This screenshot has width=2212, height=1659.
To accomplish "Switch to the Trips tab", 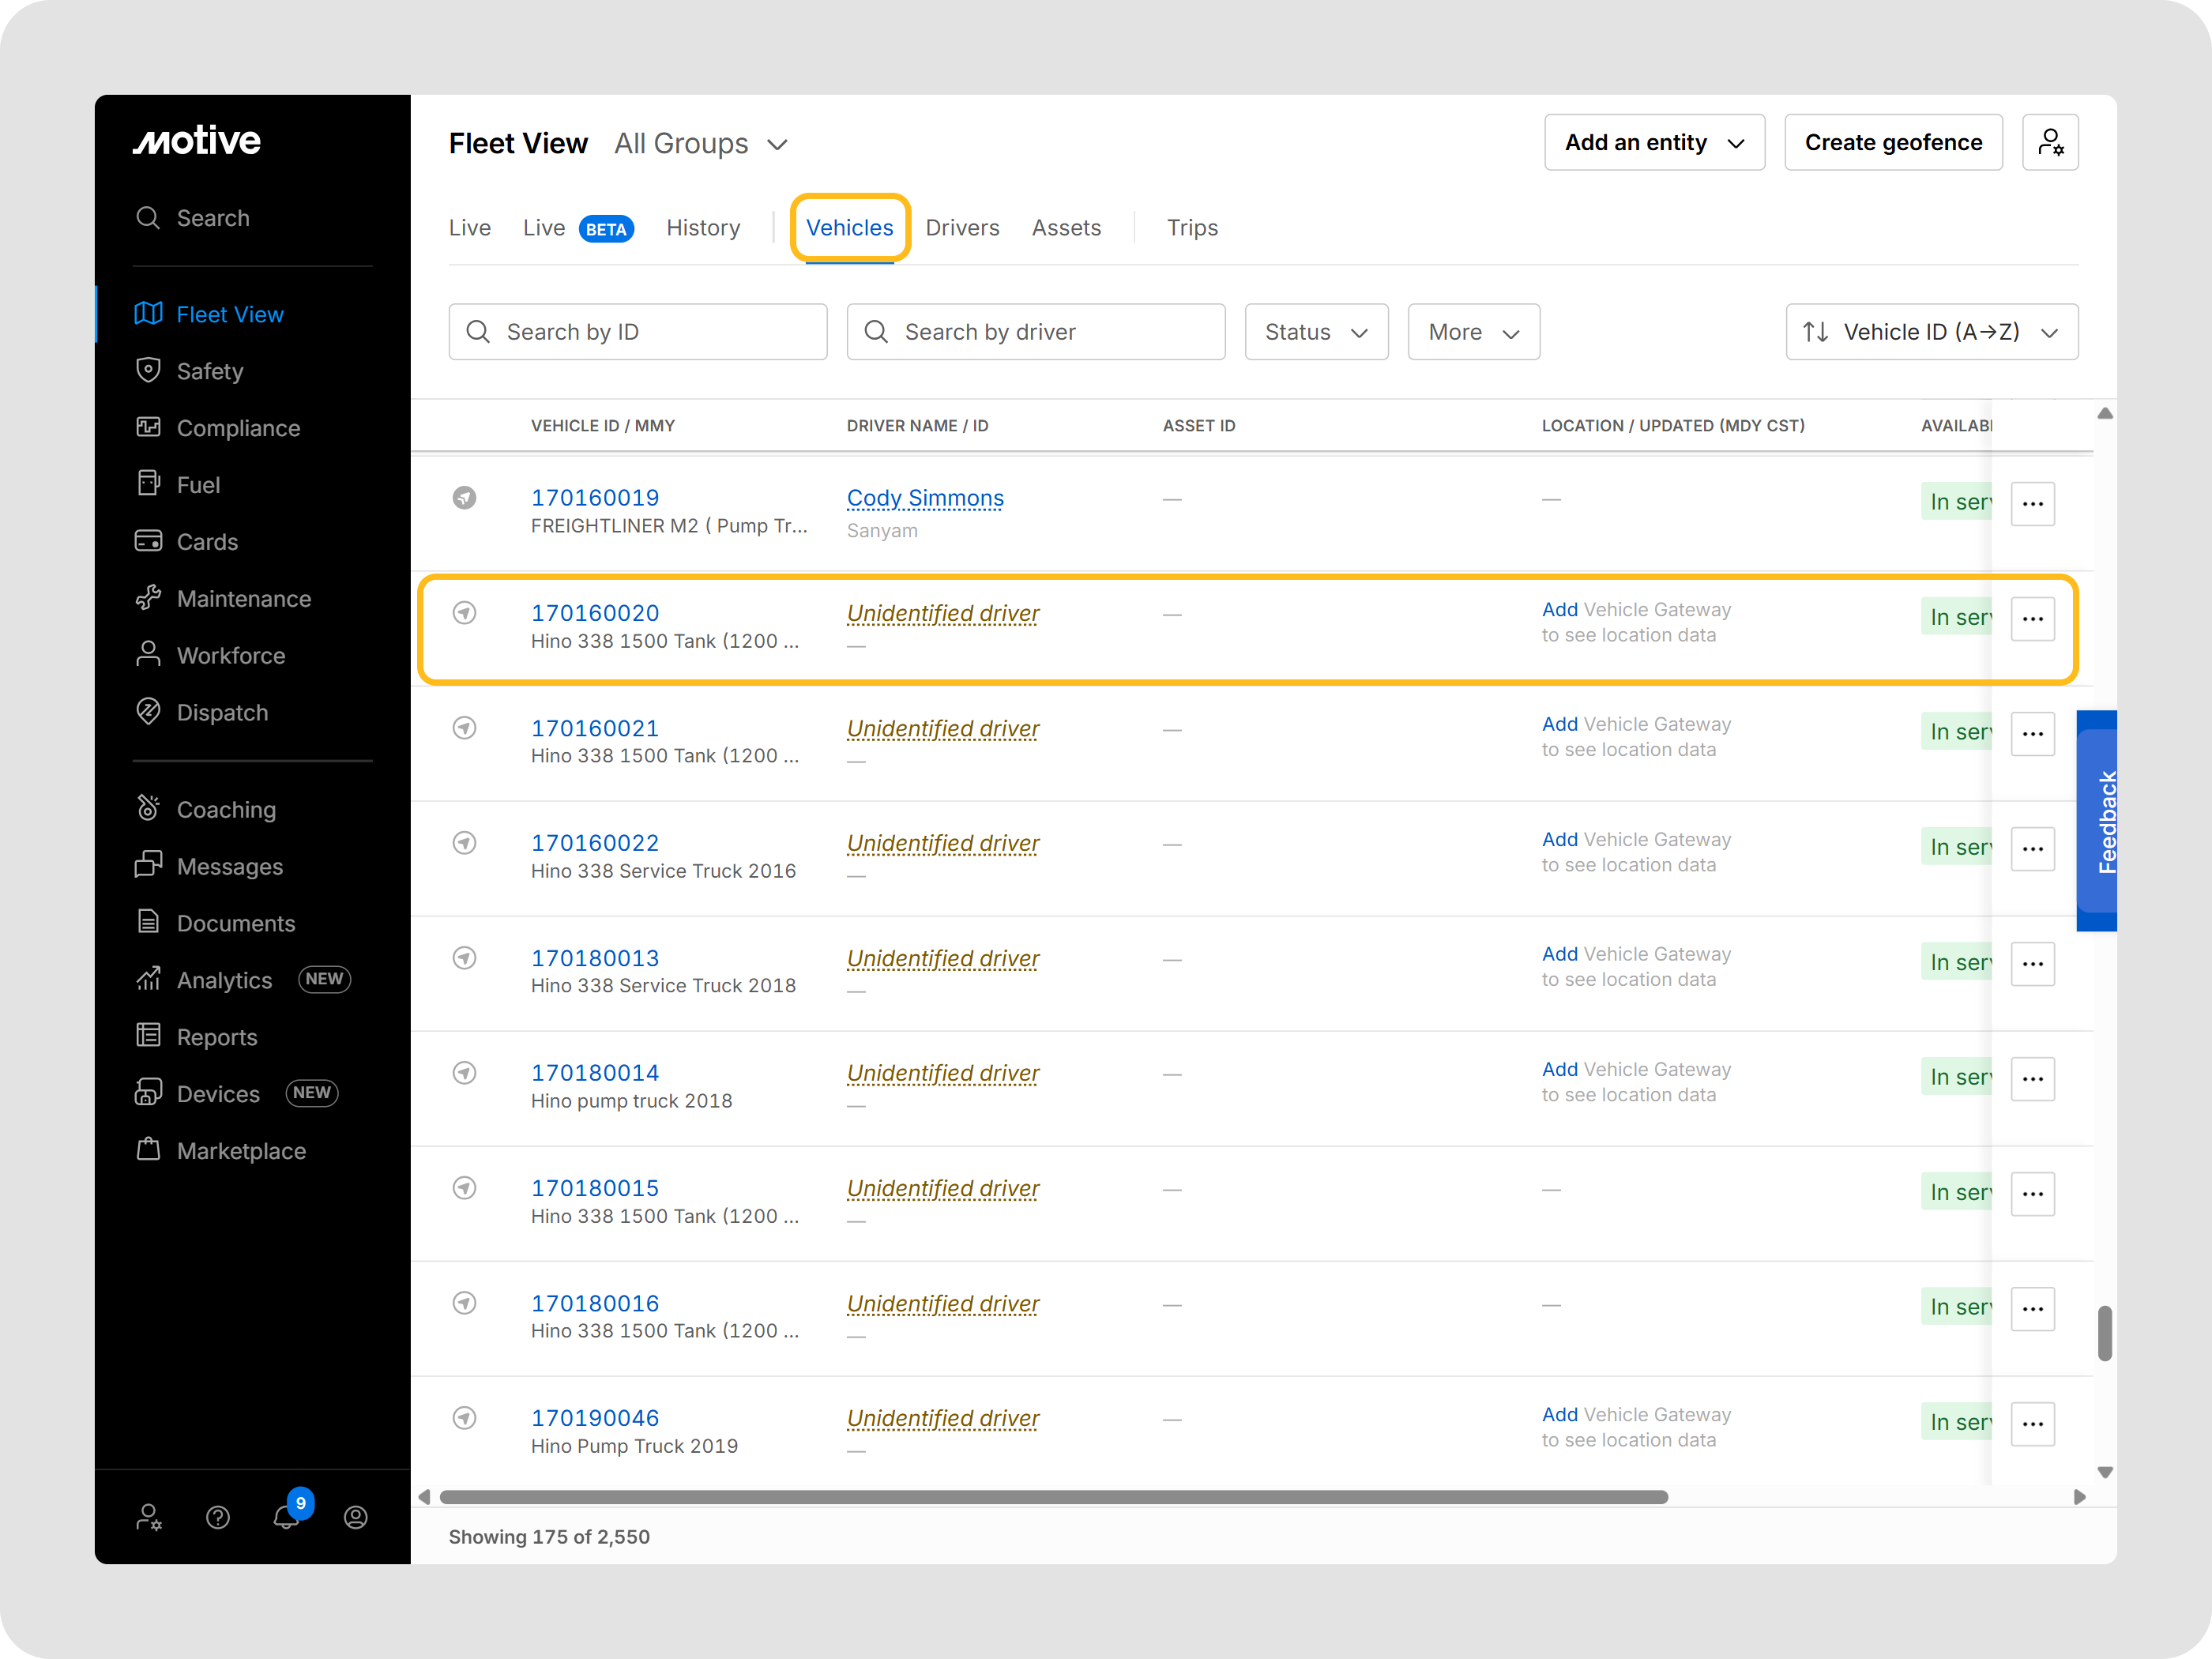I will 1192,228.
